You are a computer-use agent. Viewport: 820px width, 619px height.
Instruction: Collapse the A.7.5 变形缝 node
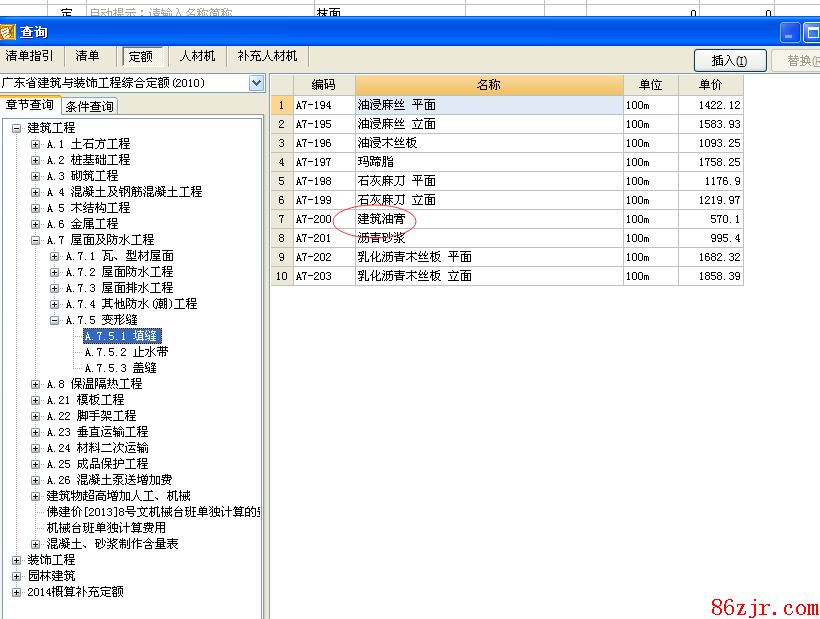click(x=55, y=320)
